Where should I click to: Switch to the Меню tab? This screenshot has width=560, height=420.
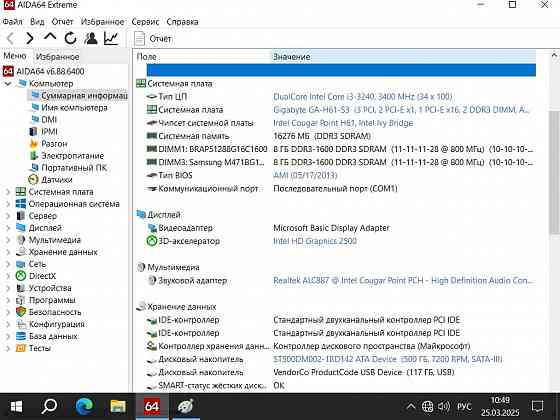point(15,56)
